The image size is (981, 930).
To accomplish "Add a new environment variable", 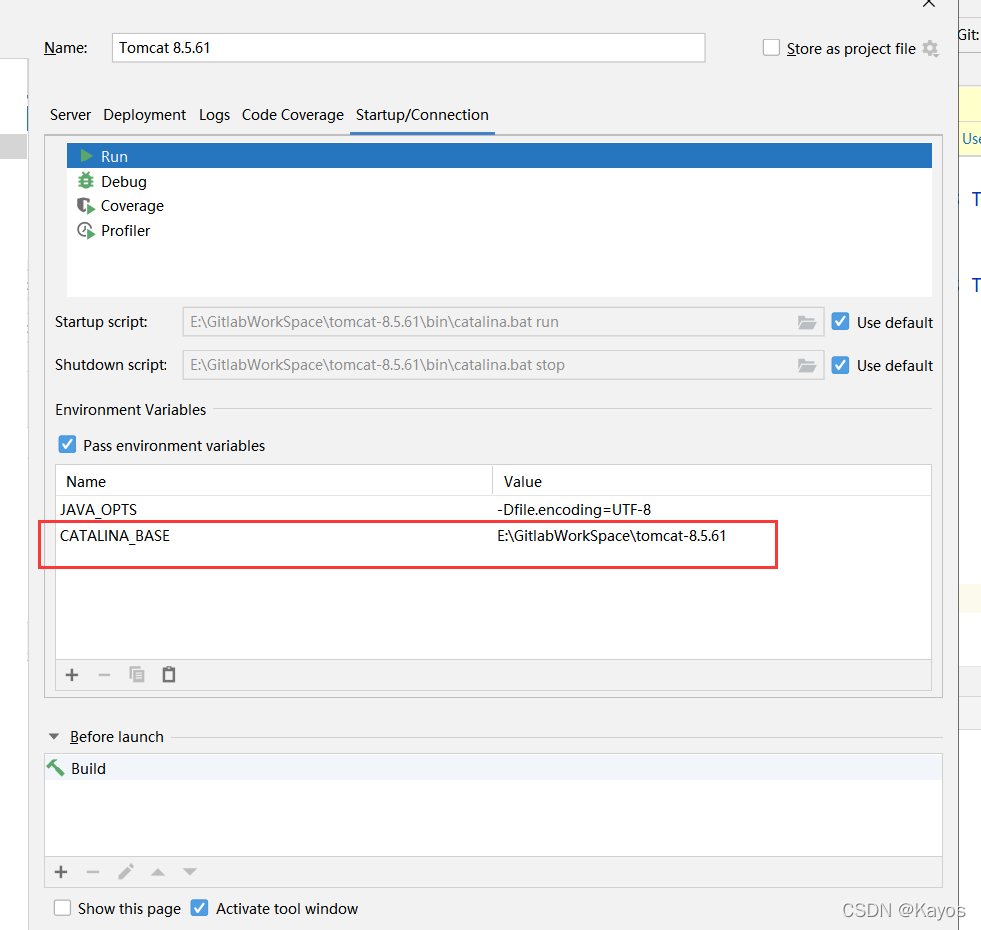I will [71, 674].
